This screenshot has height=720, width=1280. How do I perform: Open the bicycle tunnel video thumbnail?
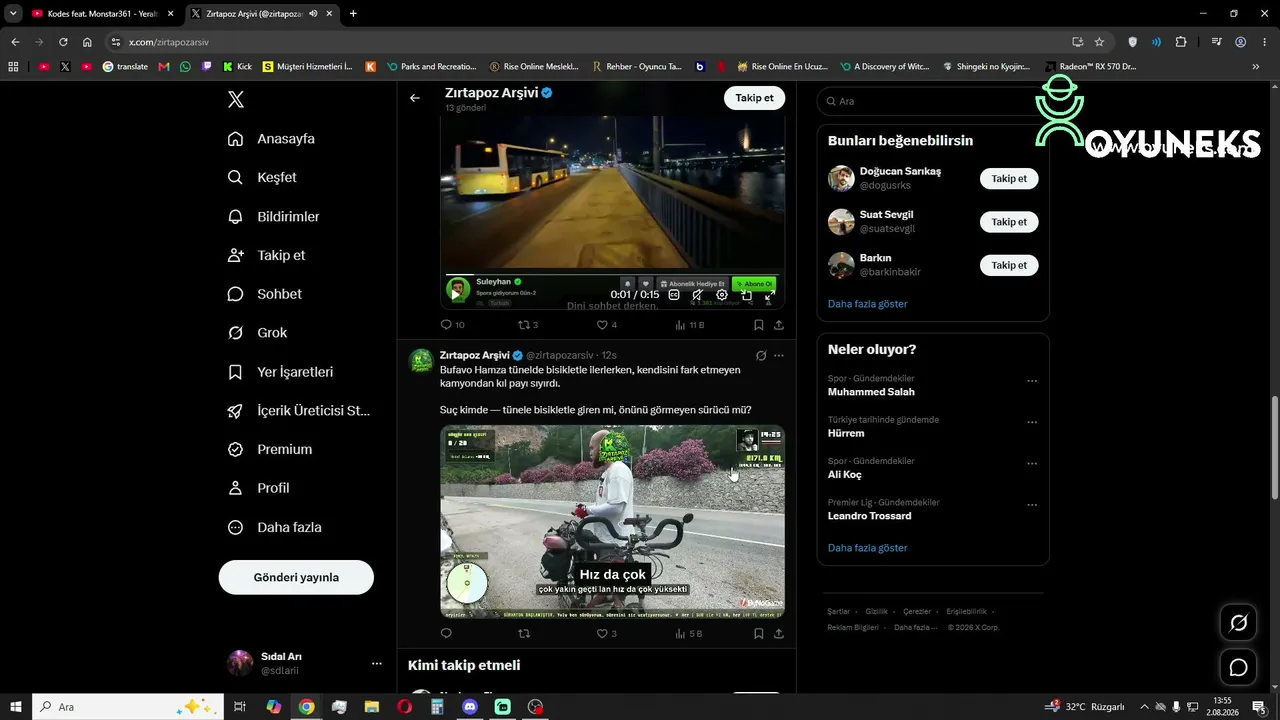(x=612, y=521)
